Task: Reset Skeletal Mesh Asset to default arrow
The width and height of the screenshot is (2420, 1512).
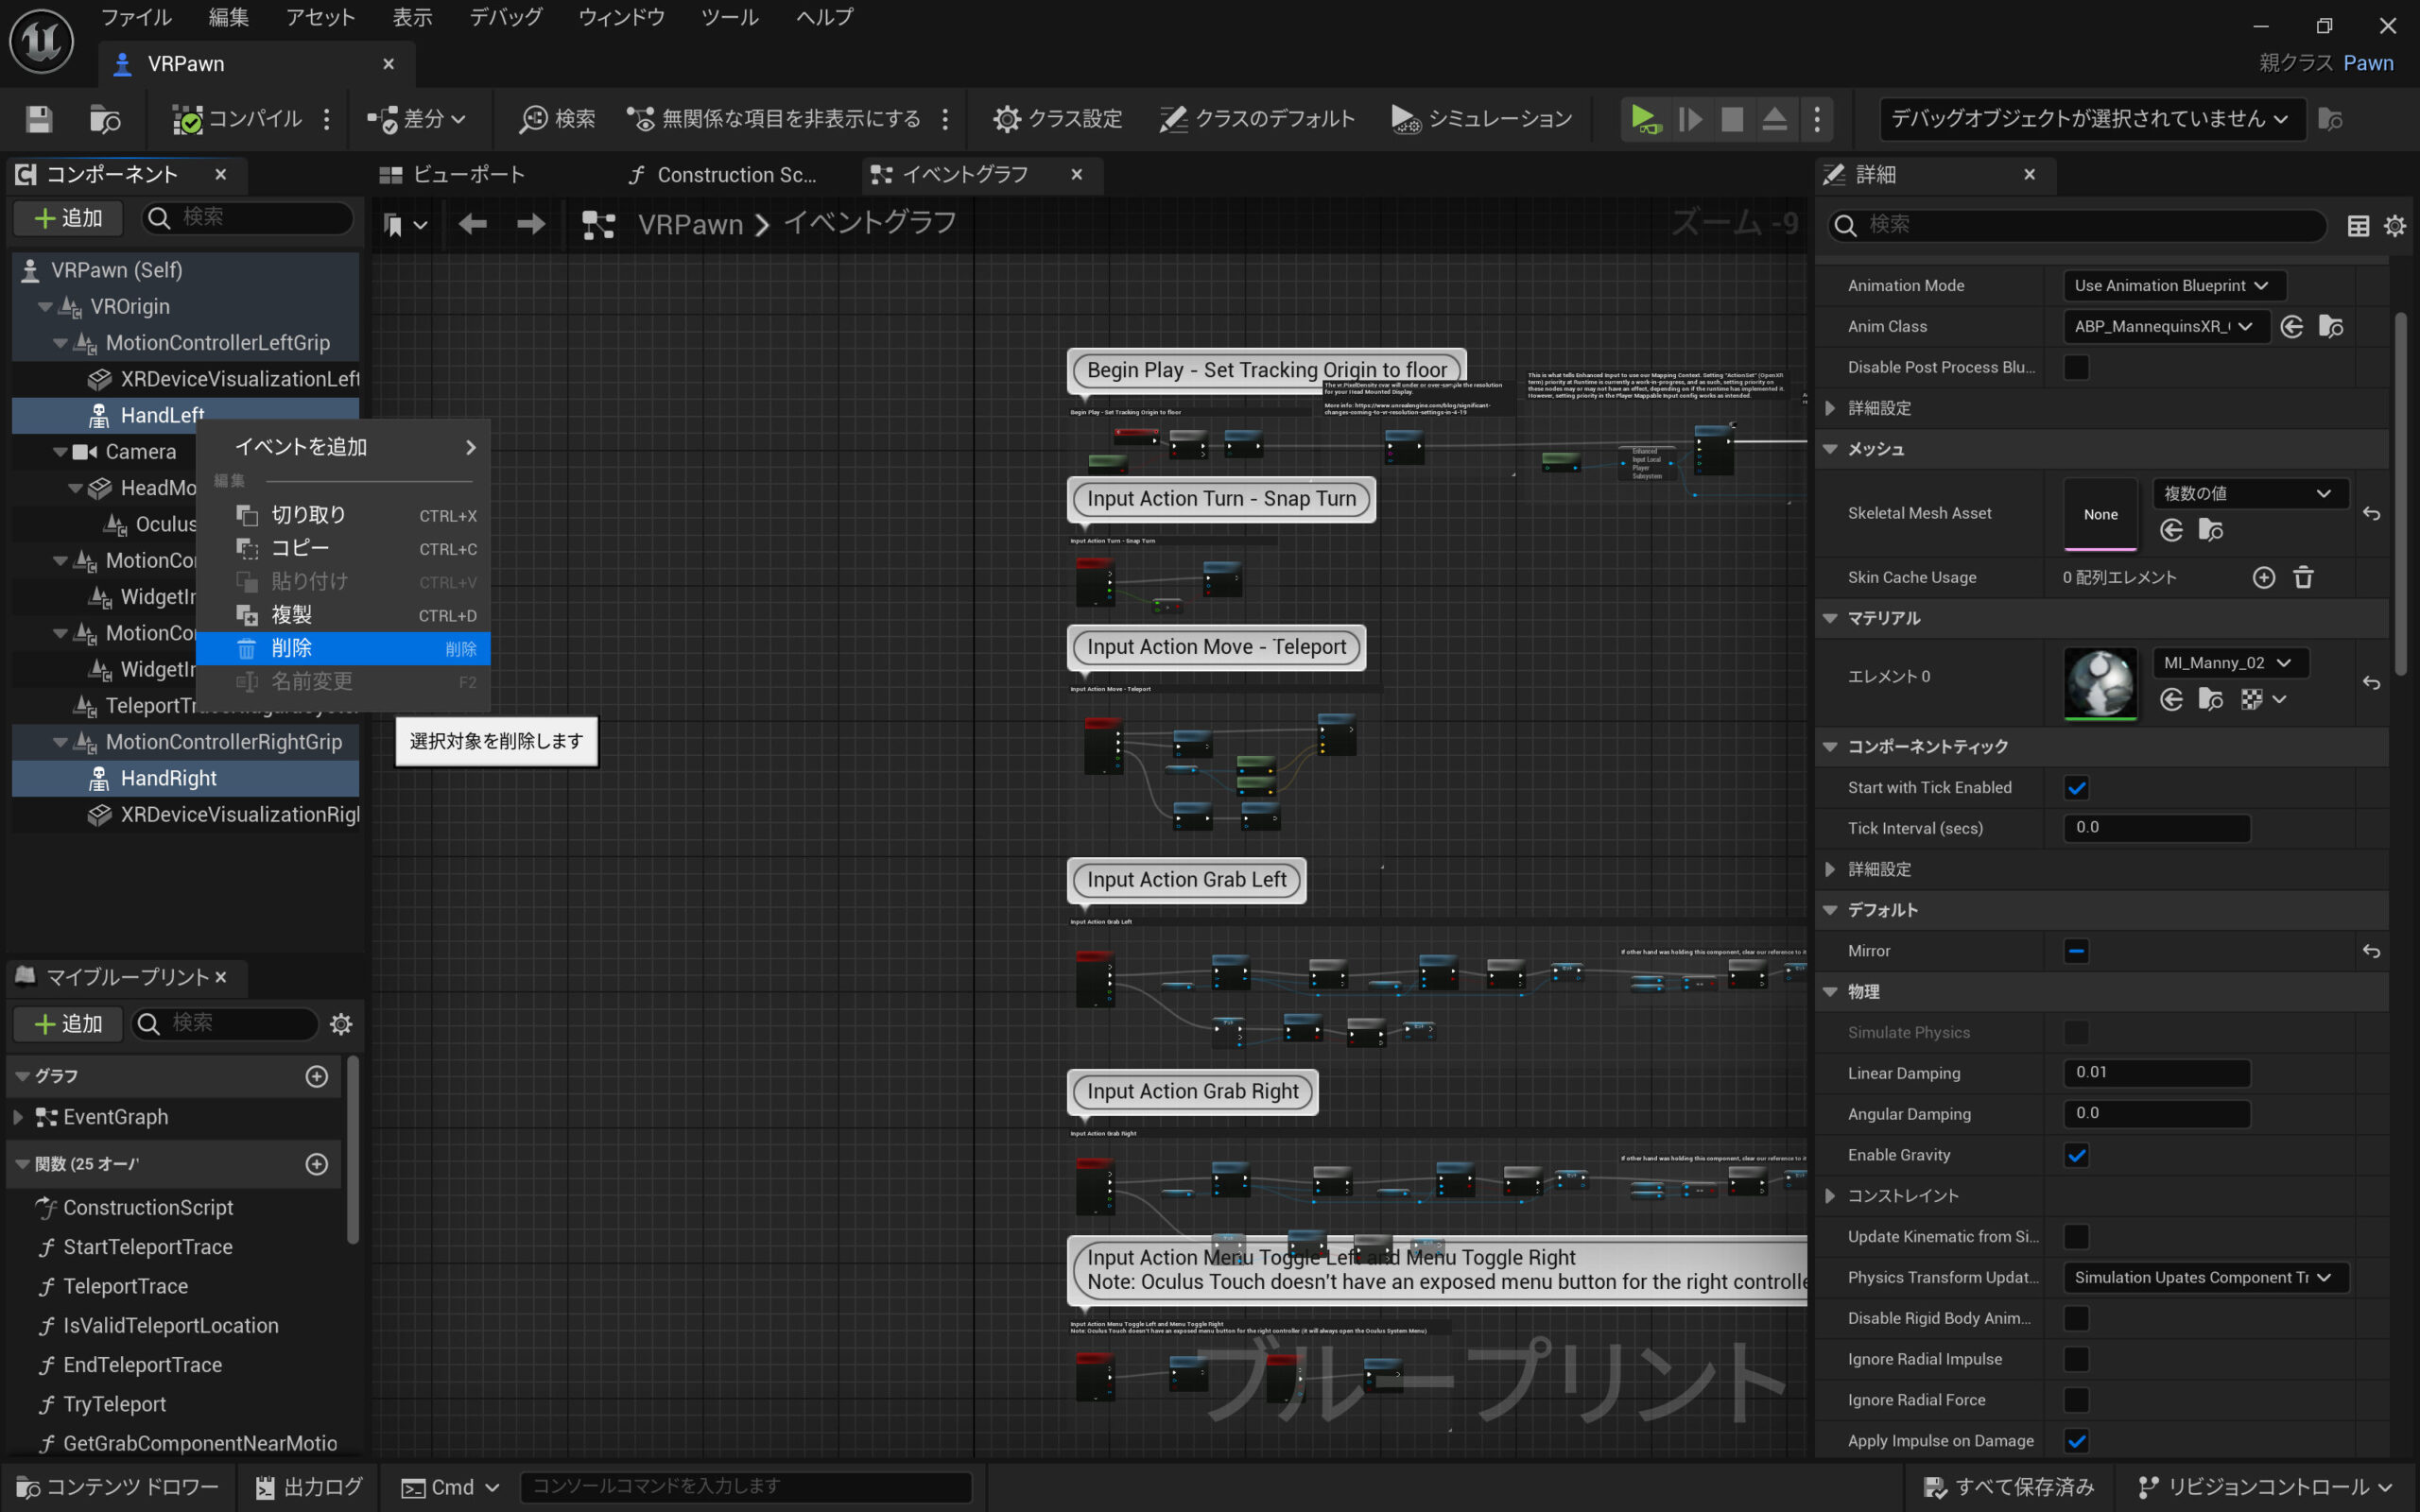Action: click(2371, 513)
